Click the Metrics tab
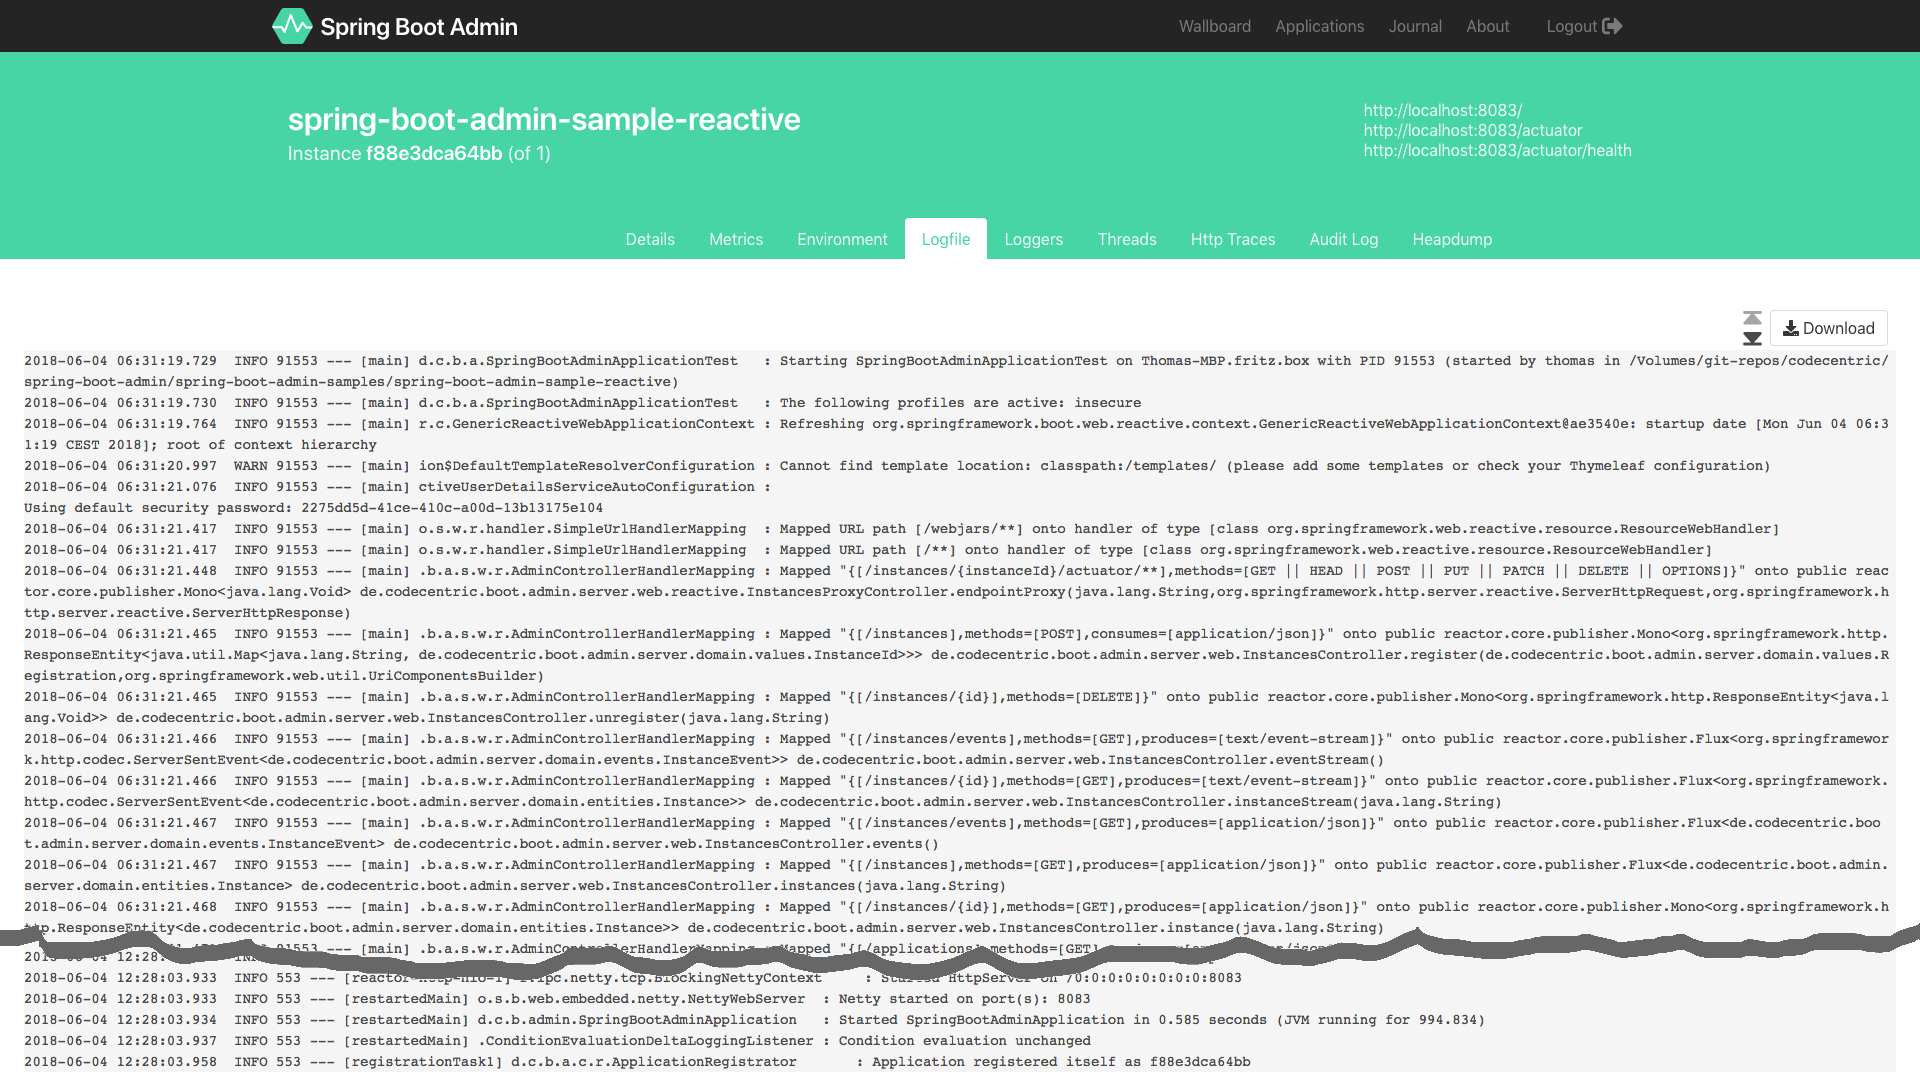 [x=736, y=239]
